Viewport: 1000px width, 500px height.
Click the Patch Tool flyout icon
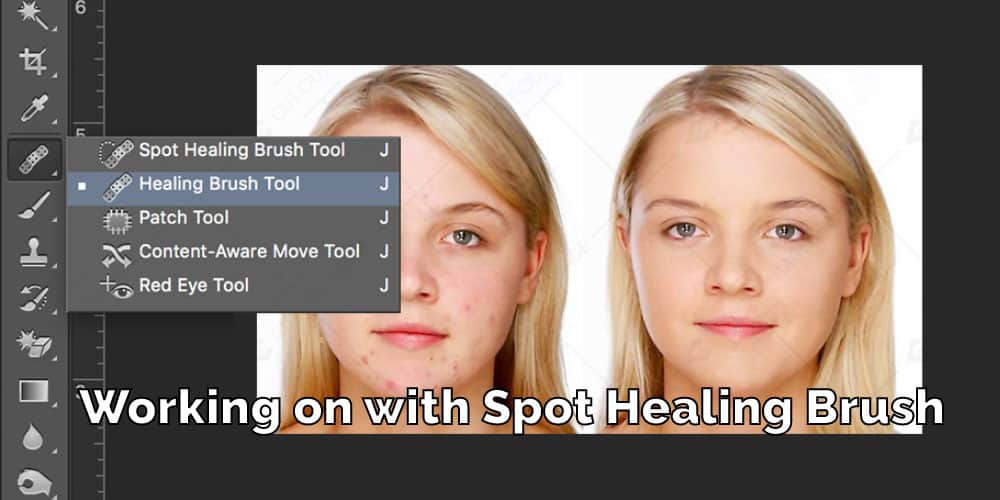pyautogui.click(x=117, y=221)
